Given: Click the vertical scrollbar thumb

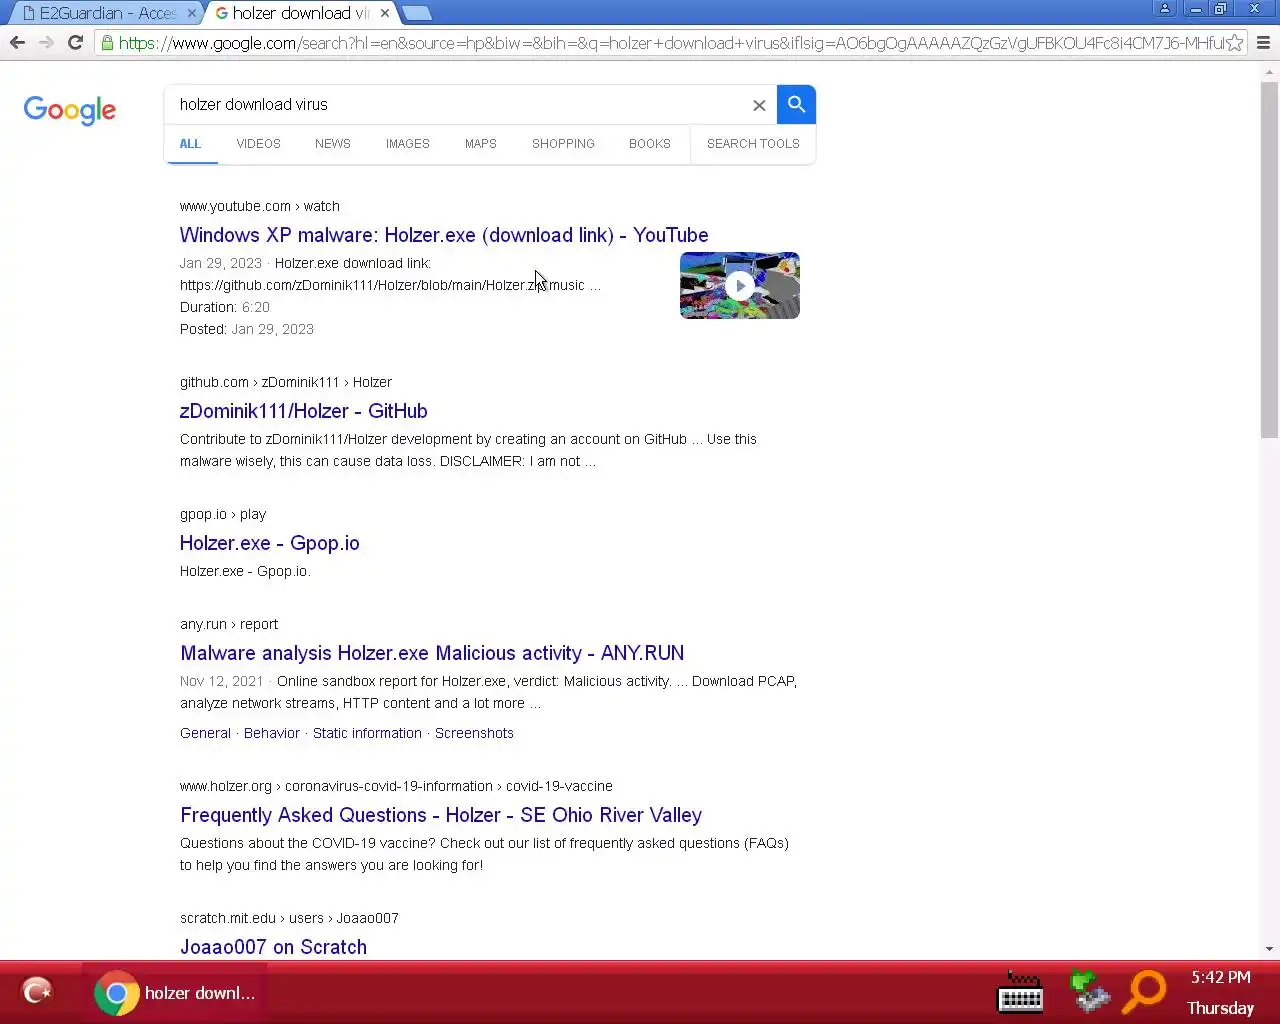Looking at the screenshot, I should pos(1269,260).
